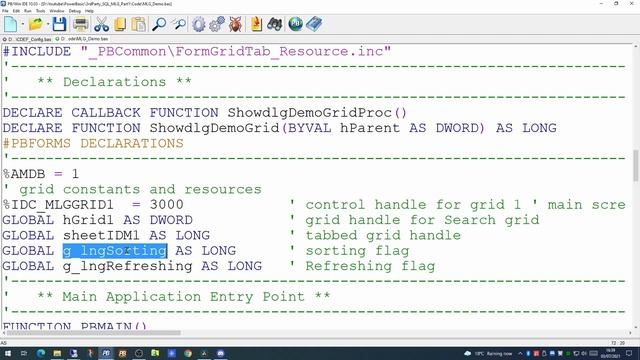Save the file with the floppy disk icon
The height and width of the screenshot is (360, 640).
(59, 24)
